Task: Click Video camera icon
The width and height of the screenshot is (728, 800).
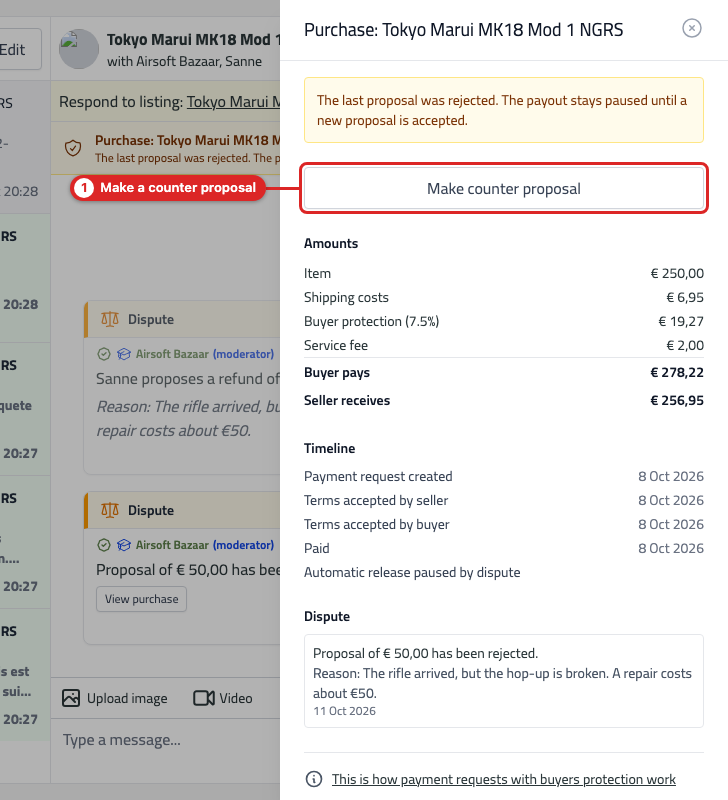Action: tap(204, 698)
